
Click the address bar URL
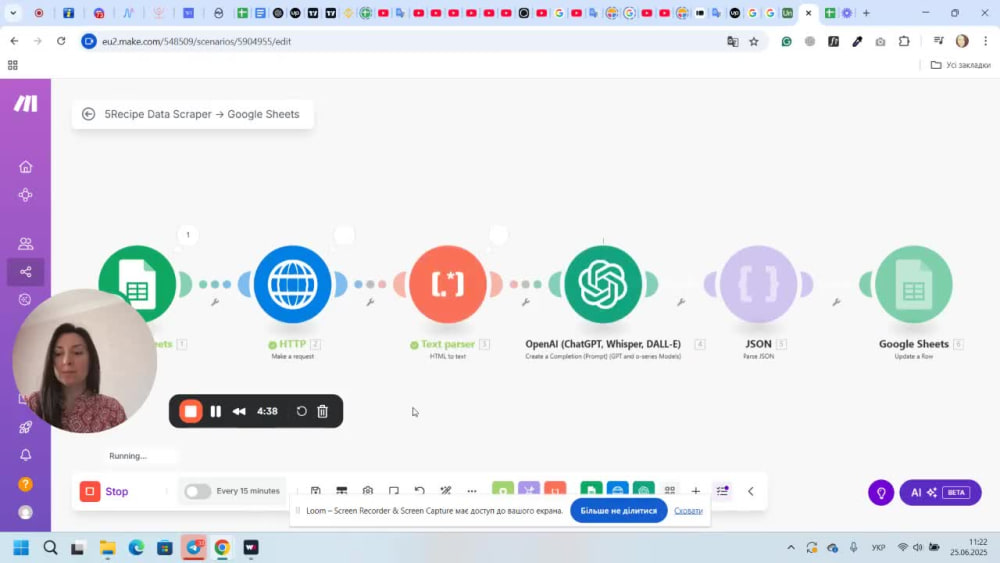click(x=196, y=41)
